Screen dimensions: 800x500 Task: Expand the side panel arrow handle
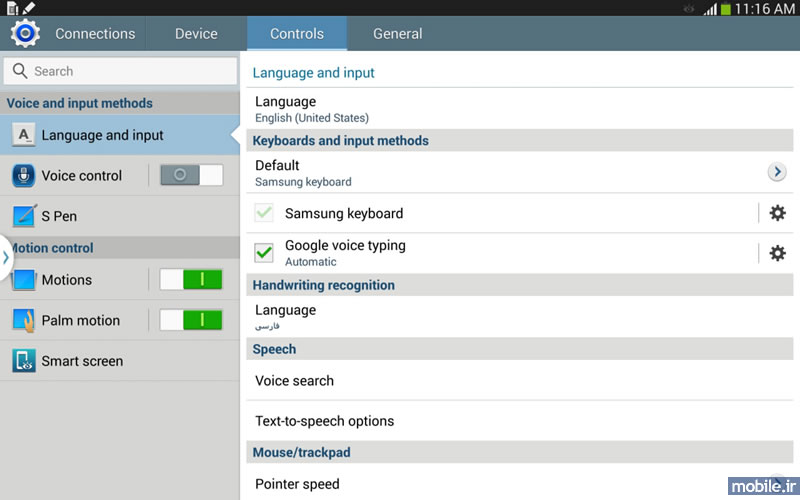[5, 258]
